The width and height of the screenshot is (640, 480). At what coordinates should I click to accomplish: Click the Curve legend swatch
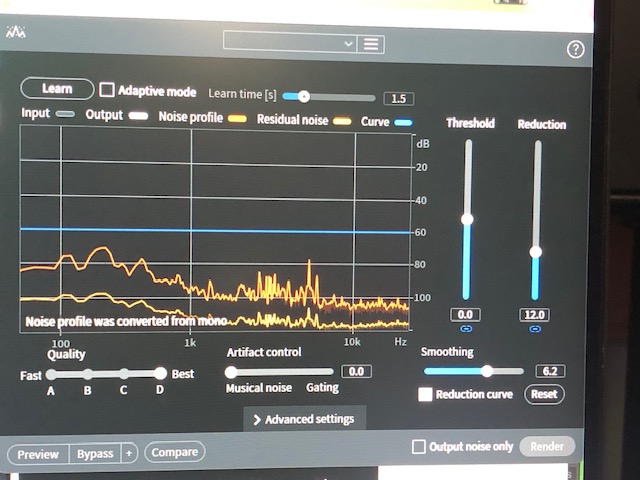coord(403,122)
